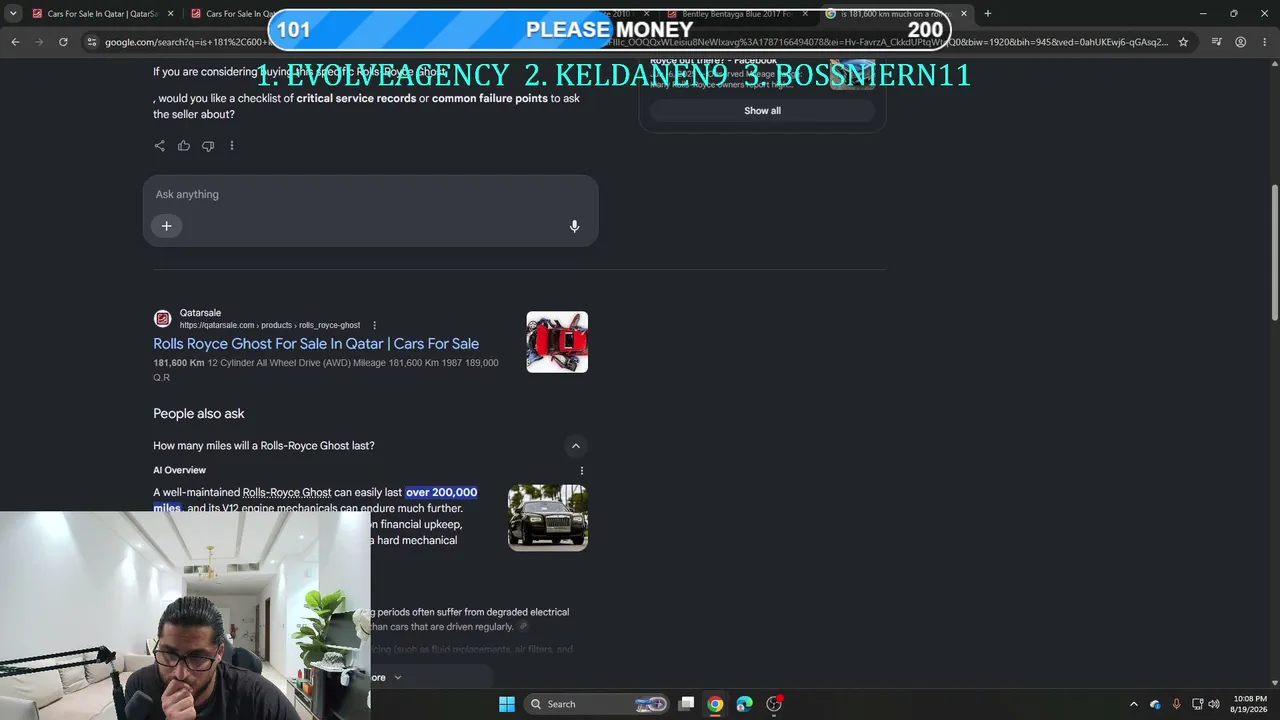
Task: Click the question about Ghost mileage lifespan
Action: (x=264, y=446)
